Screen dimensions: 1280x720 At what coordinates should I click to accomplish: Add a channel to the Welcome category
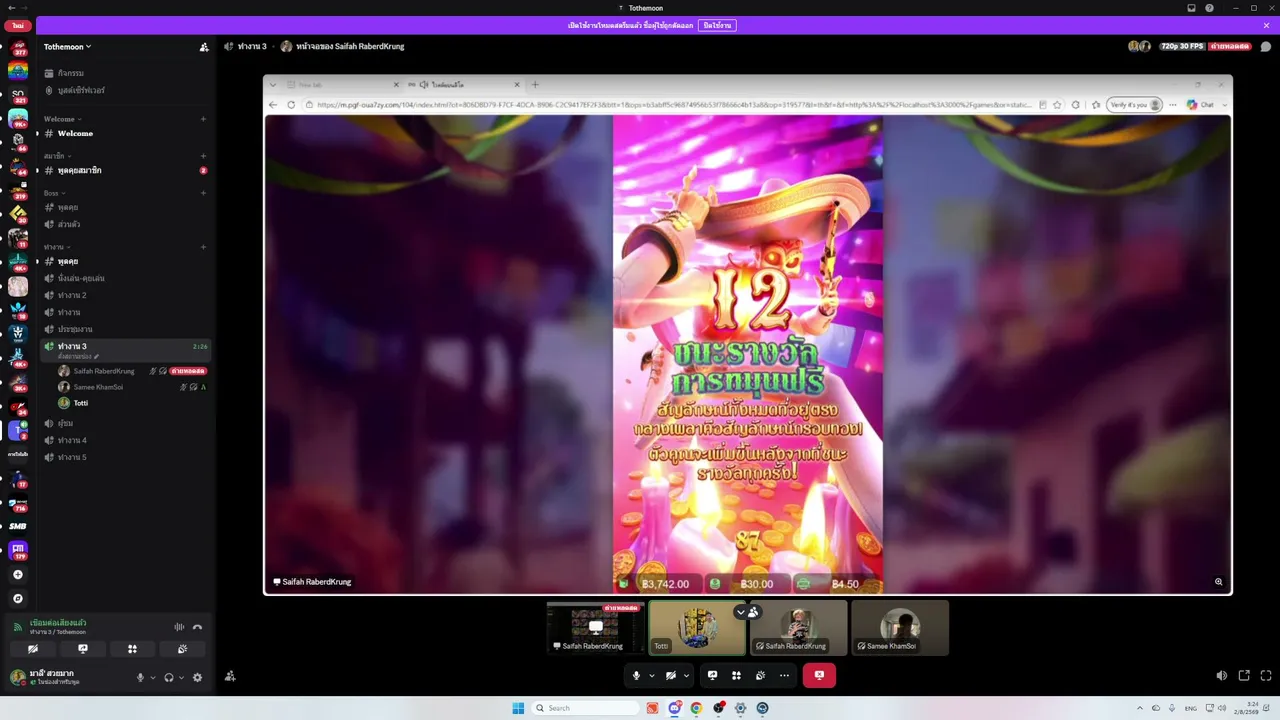tap(203, 119)
